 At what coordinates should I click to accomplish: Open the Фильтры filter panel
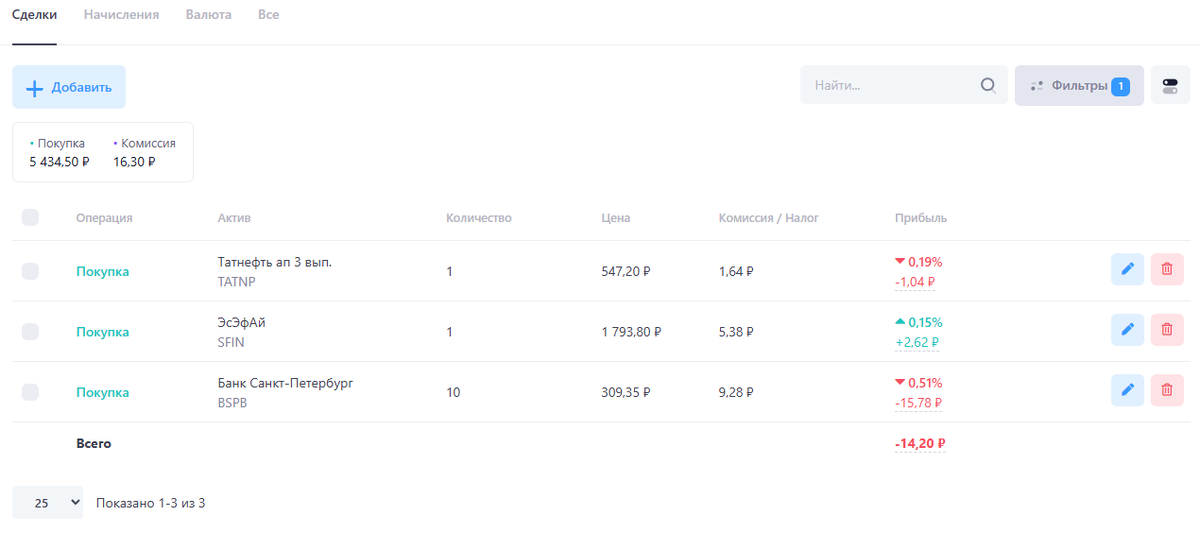1079,86
